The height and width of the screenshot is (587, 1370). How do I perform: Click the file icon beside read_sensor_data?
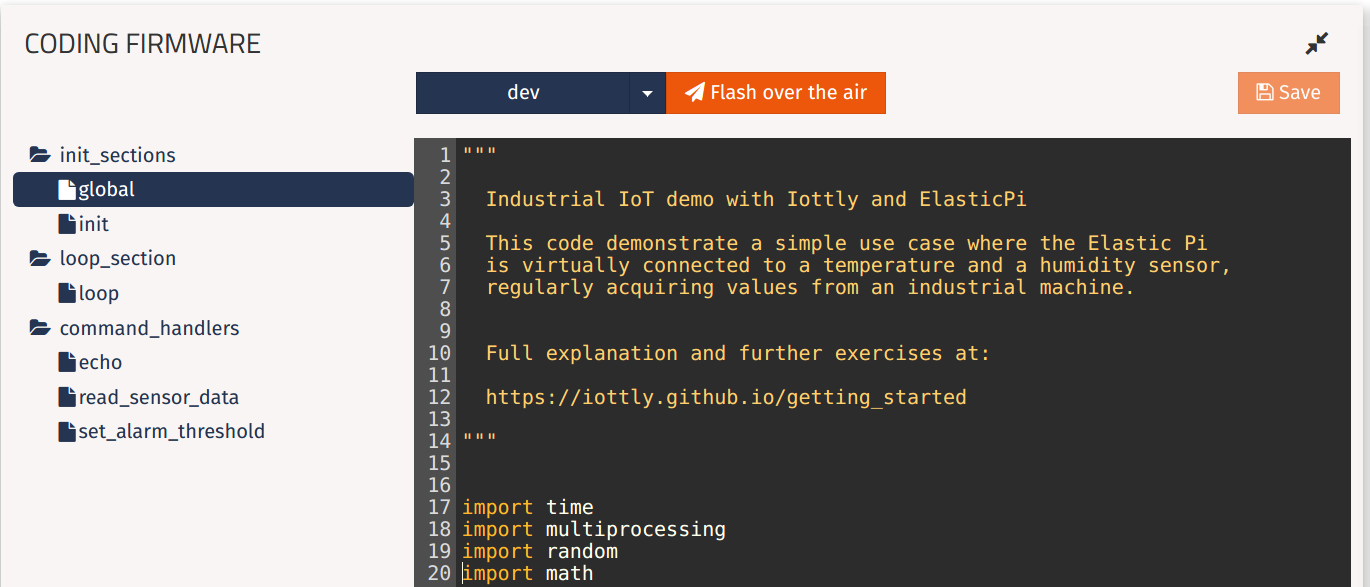66,396
